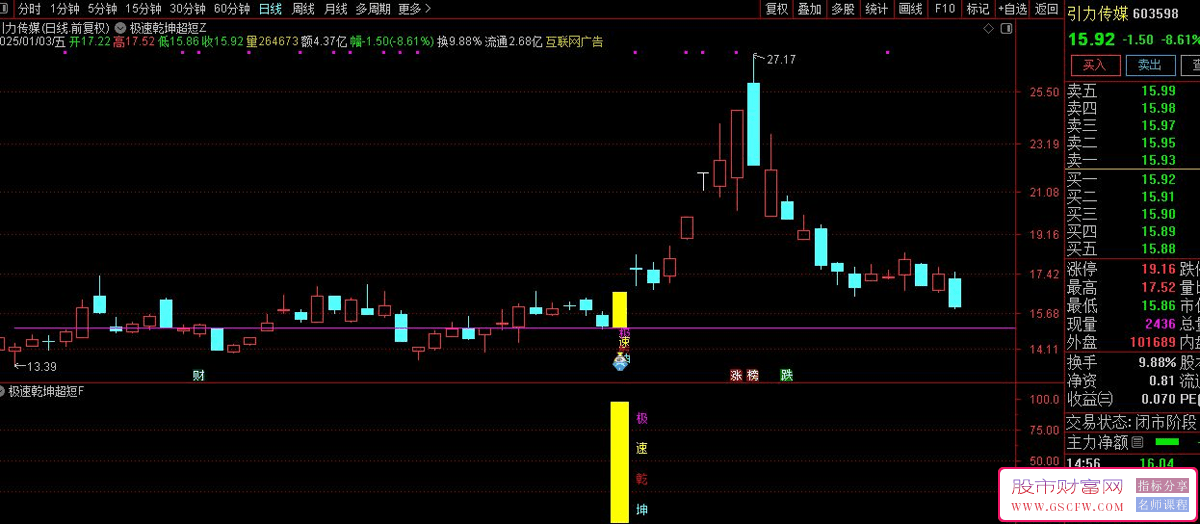Click the diamond icon above the chart
This screenshot has height=524, width=1200.
[989, 30]
